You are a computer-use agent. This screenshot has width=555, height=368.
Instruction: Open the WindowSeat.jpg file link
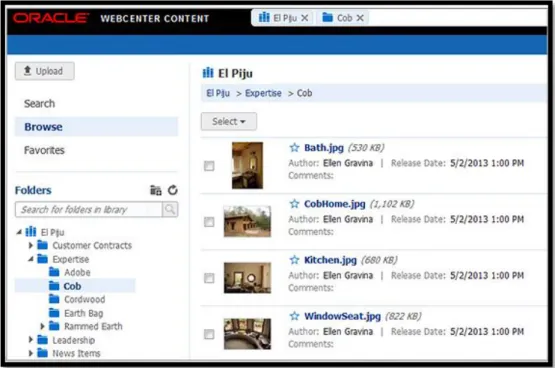coord(342,316)
